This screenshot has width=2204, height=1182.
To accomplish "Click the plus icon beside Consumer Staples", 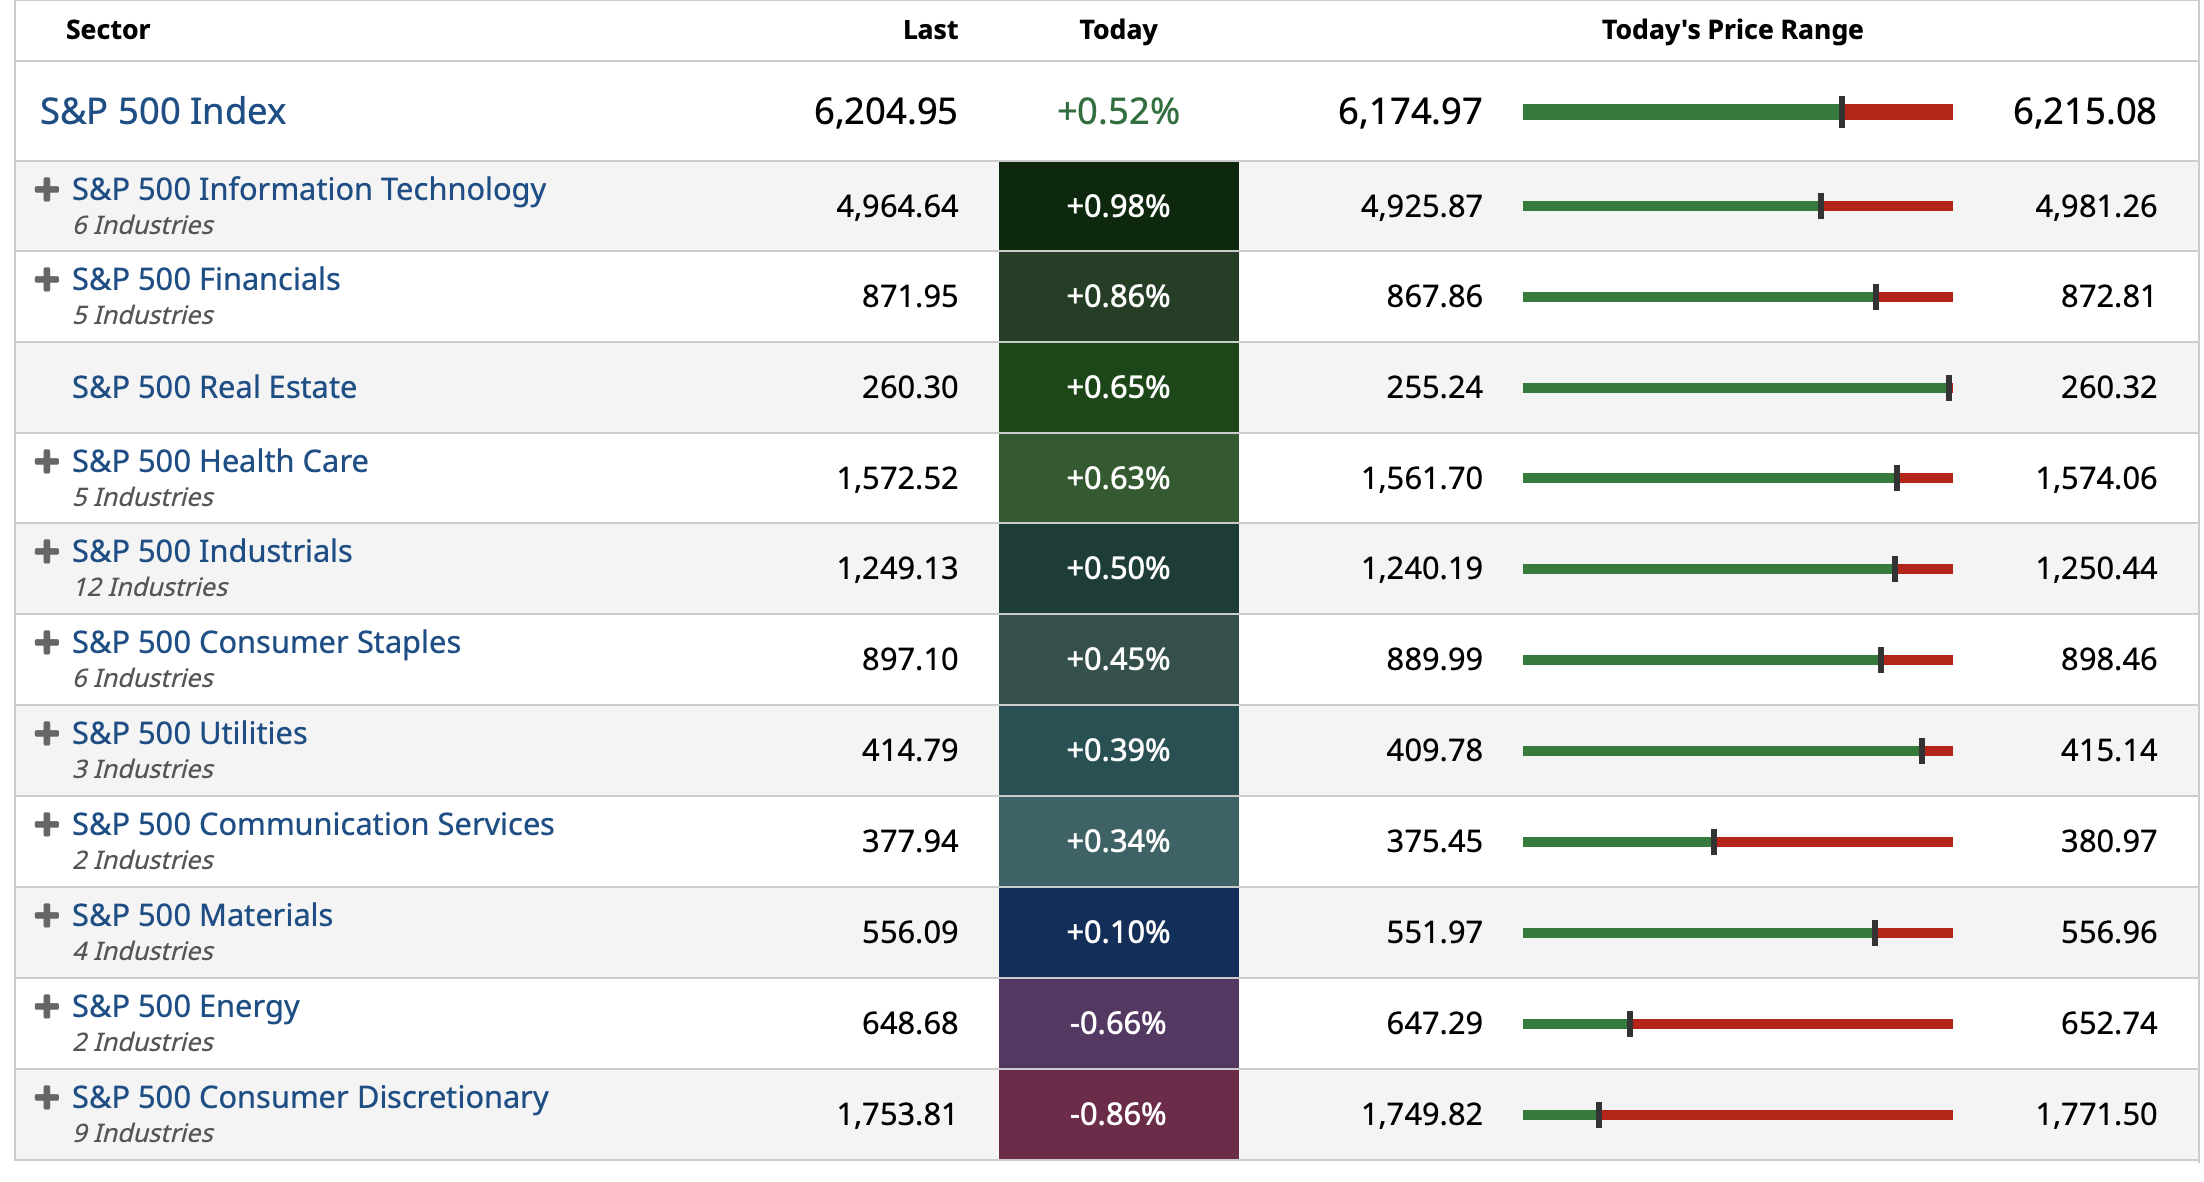I will (46, 643).
